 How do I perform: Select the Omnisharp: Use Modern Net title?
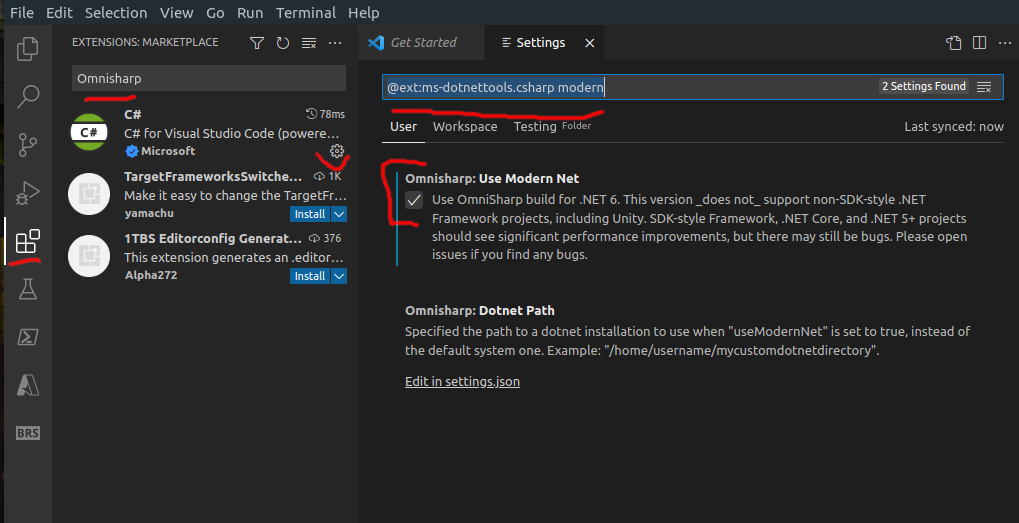click(492, 179)
